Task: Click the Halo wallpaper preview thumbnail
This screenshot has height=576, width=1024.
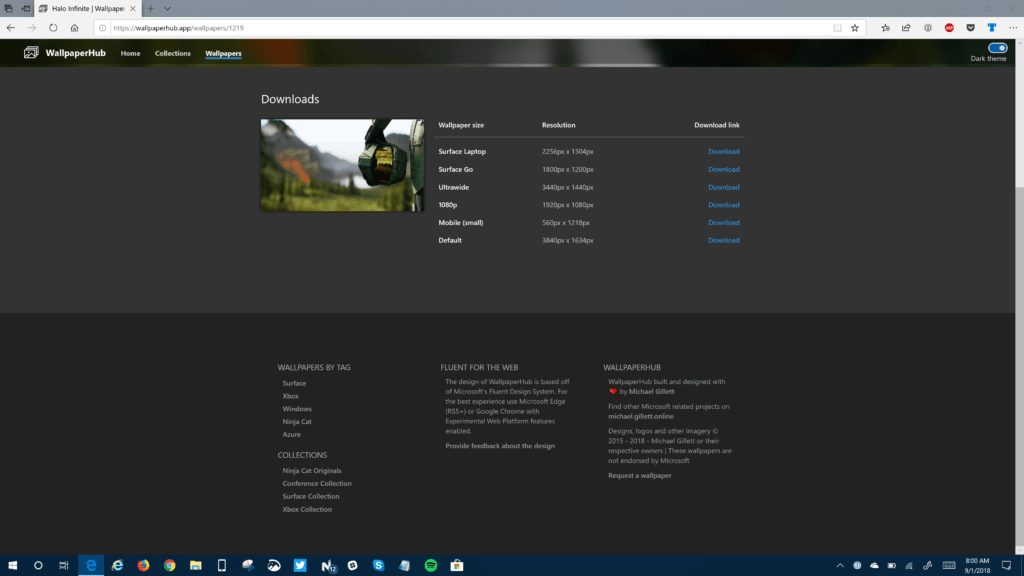Action: (x=342, y=165)
